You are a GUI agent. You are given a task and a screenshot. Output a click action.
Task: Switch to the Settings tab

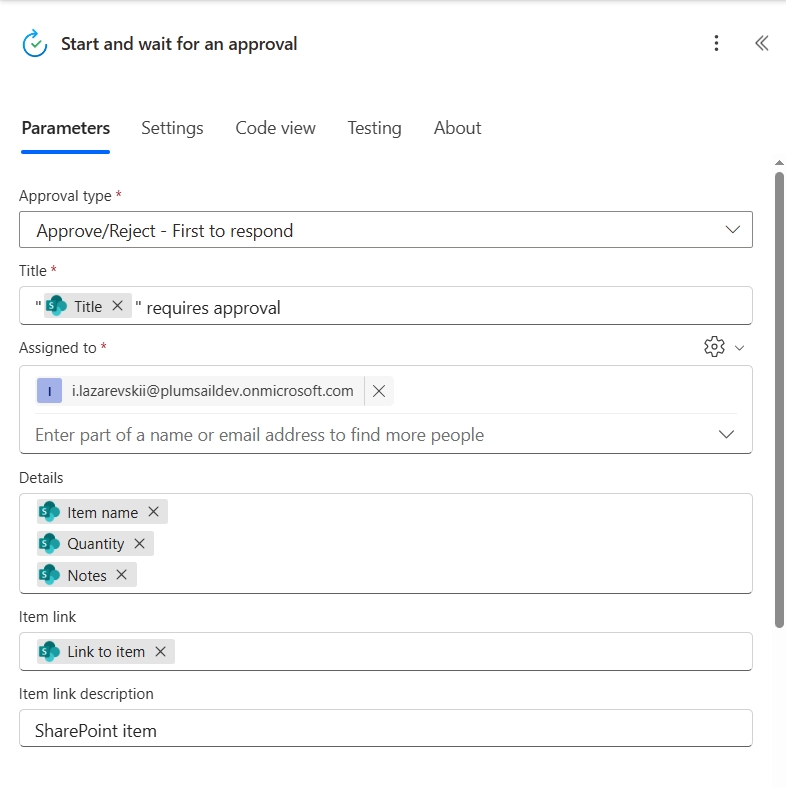pos(172,128)
